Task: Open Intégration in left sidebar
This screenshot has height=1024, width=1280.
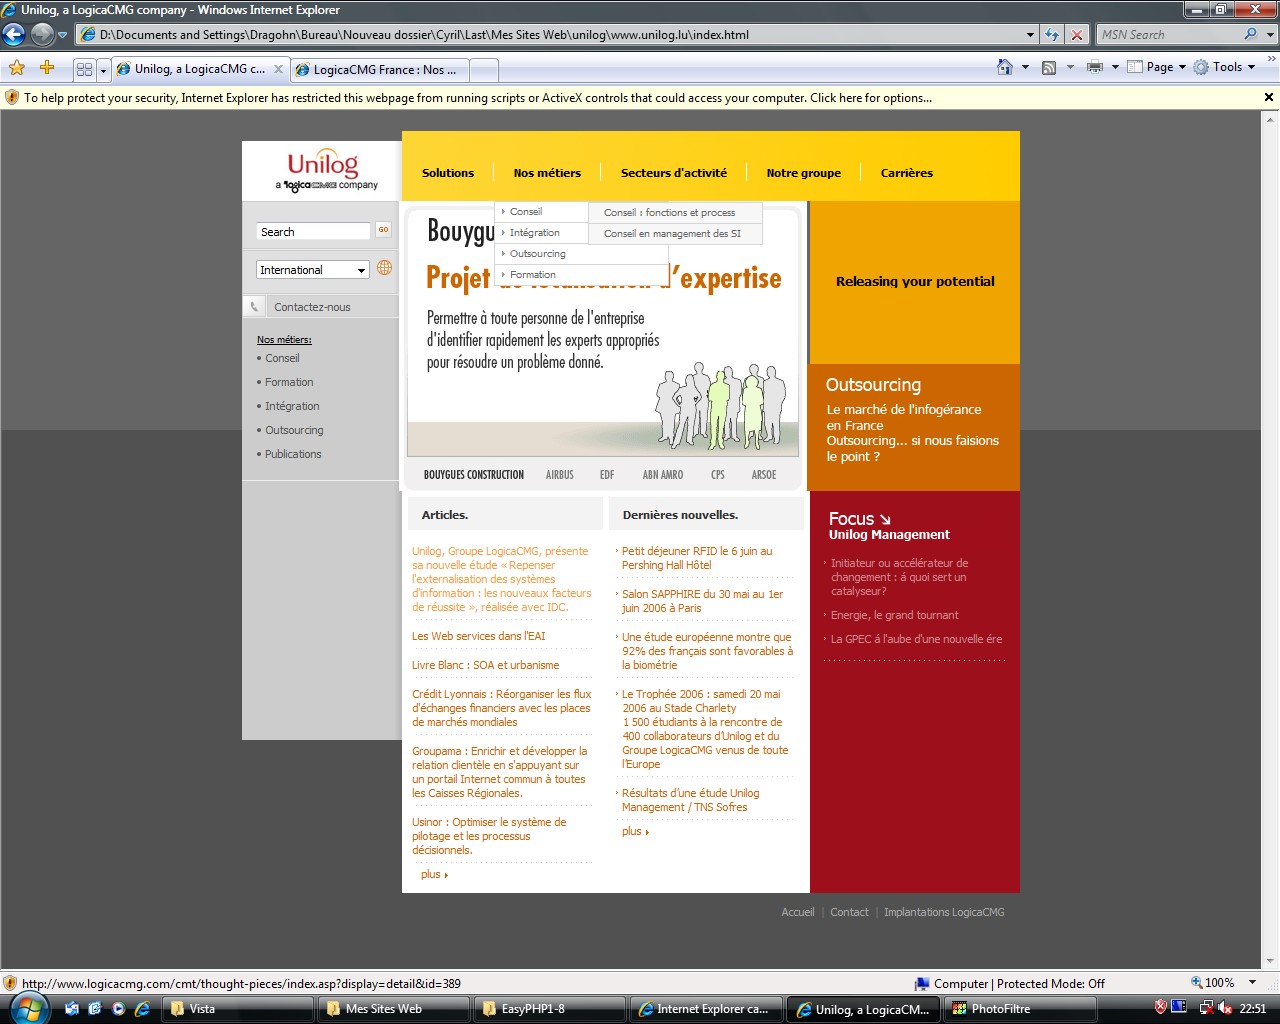Action: [x=292, y=406]
